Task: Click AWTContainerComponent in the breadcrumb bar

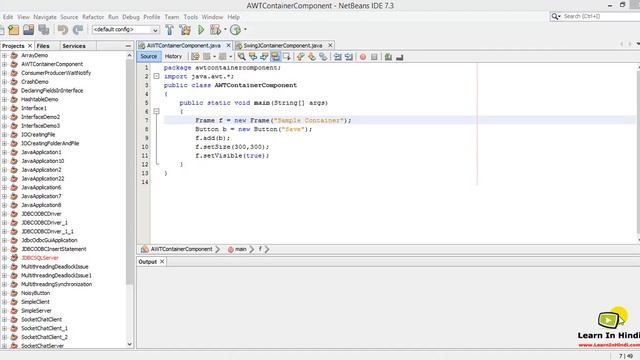Action: tap(181, 249)
